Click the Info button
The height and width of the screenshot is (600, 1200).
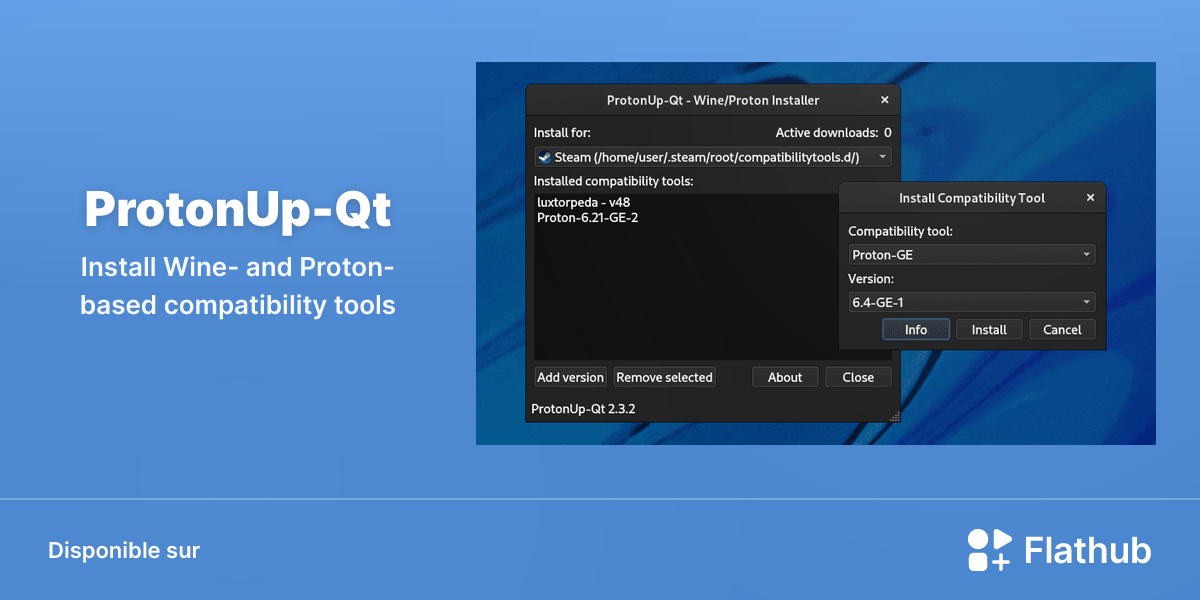pyautogui.click(x=916, y=329)
